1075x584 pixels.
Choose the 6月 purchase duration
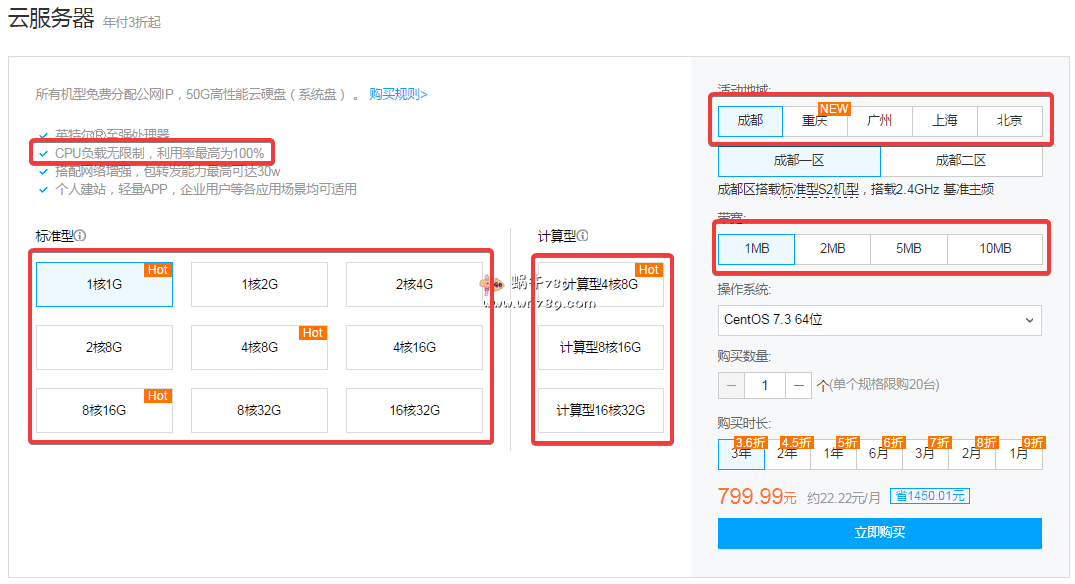point(879,454)
